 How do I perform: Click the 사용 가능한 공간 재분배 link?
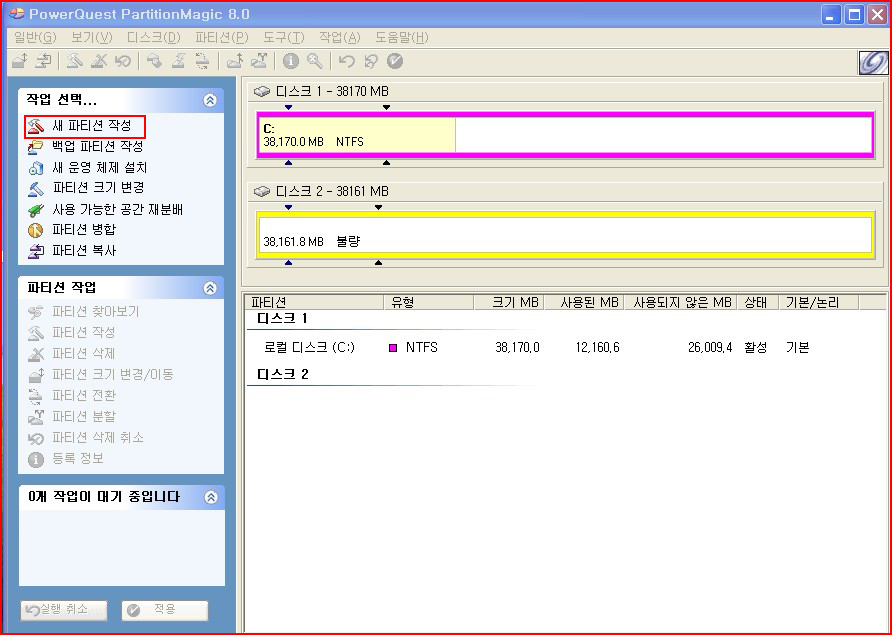117,210
